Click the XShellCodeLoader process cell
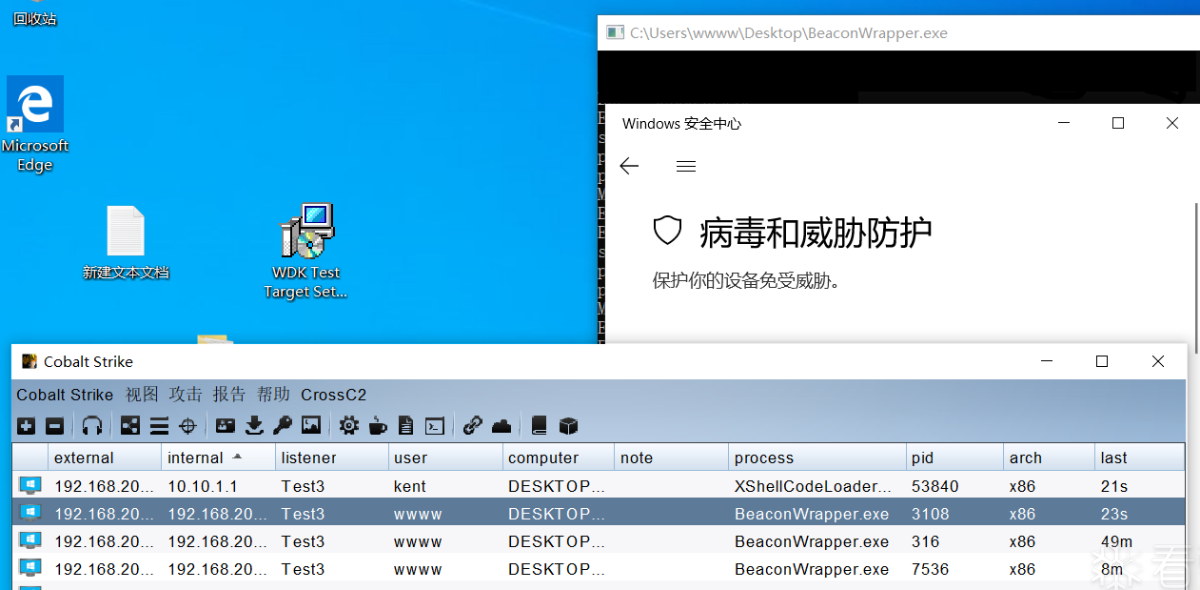This screenshot has height=590, width=1200. tap(817, 486)
